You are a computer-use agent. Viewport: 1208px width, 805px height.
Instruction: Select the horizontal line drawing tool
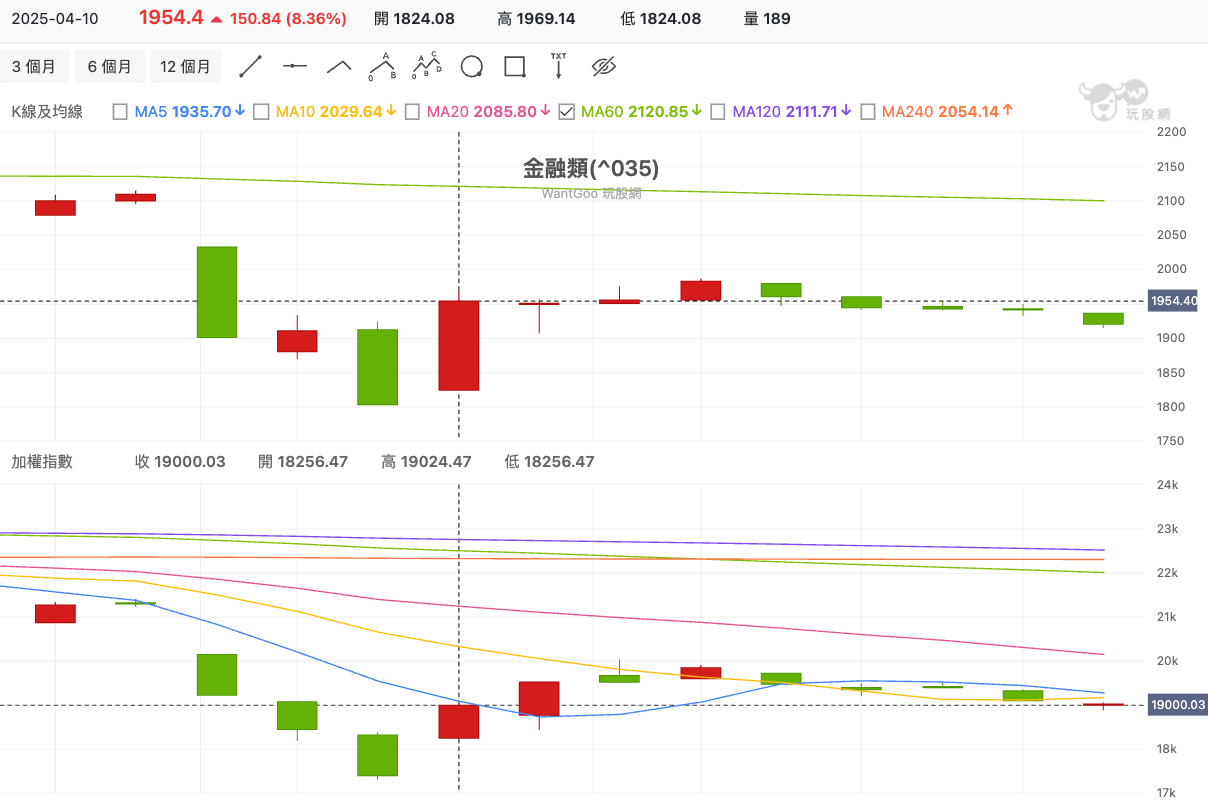click(295, 67)
